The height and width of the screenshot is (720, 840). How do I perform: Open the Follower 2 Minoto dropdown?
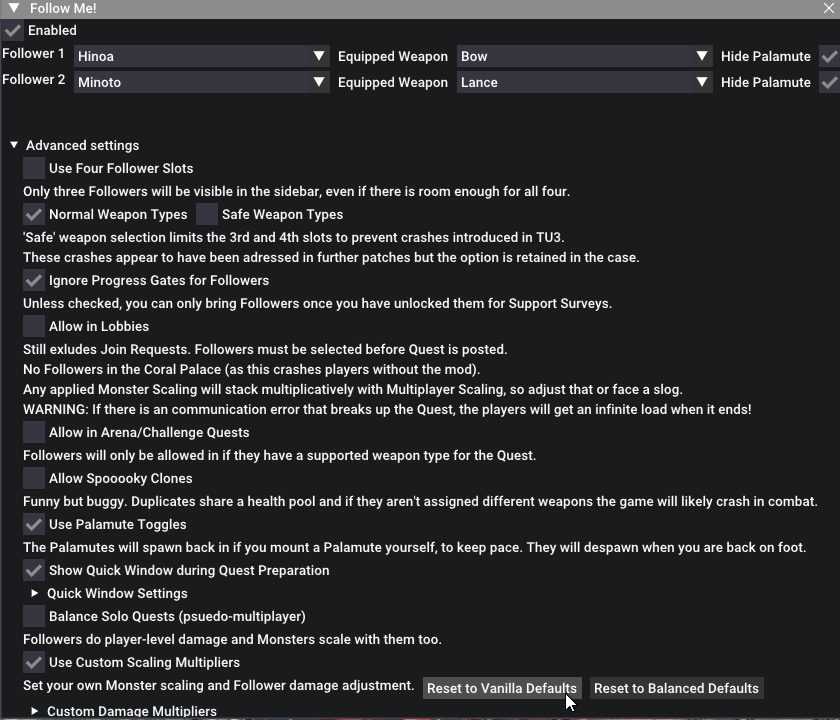201,82
